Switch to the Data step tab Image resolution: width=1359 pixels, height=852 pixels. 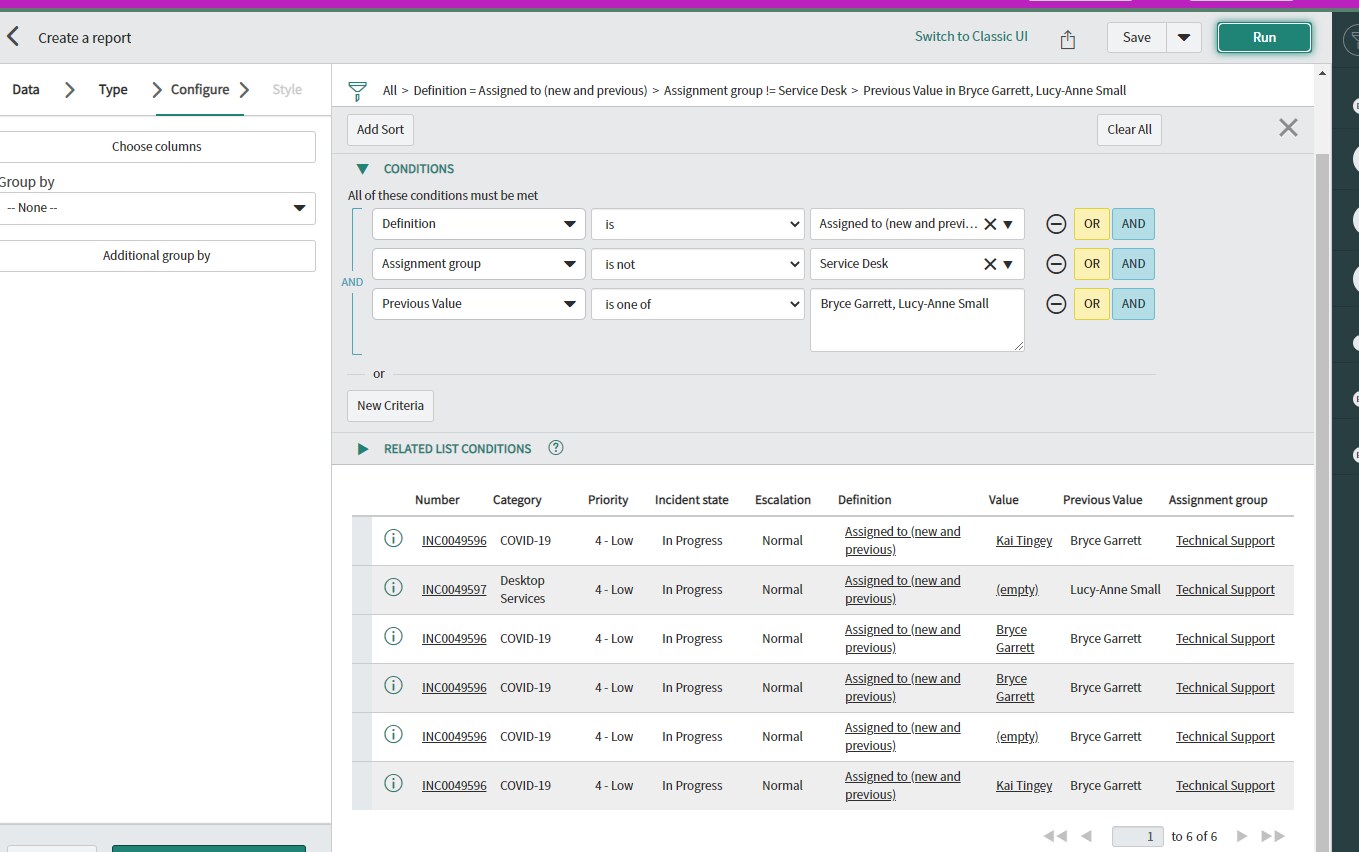[x=26, y=90]
